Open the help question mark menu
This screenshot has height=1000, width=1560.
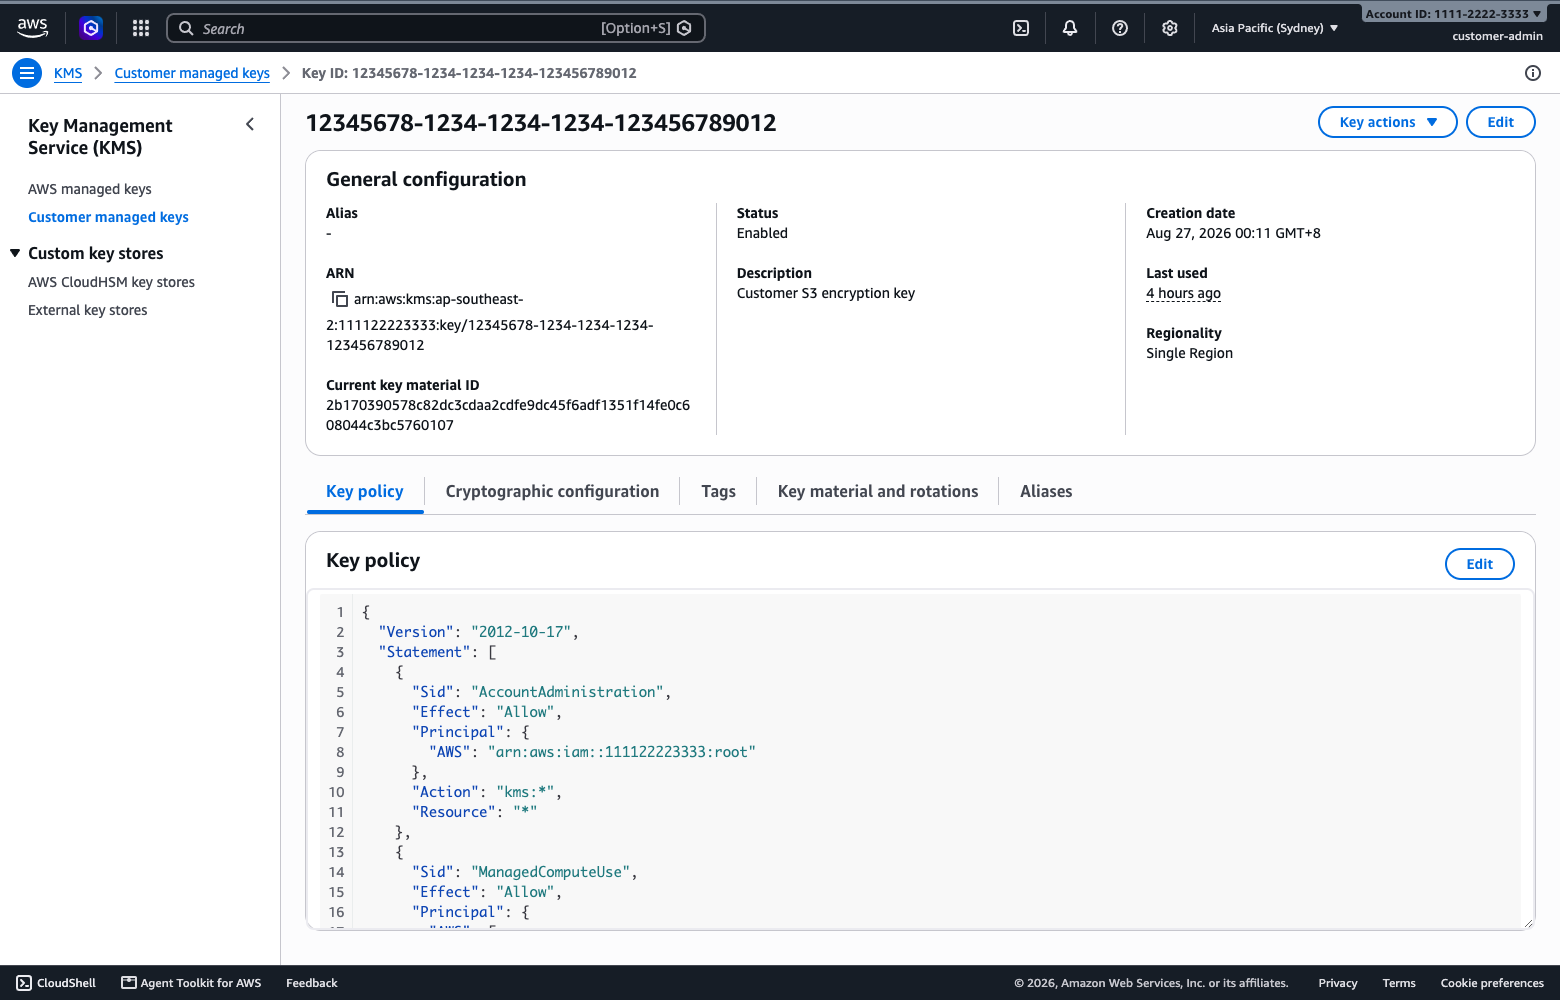tap(1120, 28)
